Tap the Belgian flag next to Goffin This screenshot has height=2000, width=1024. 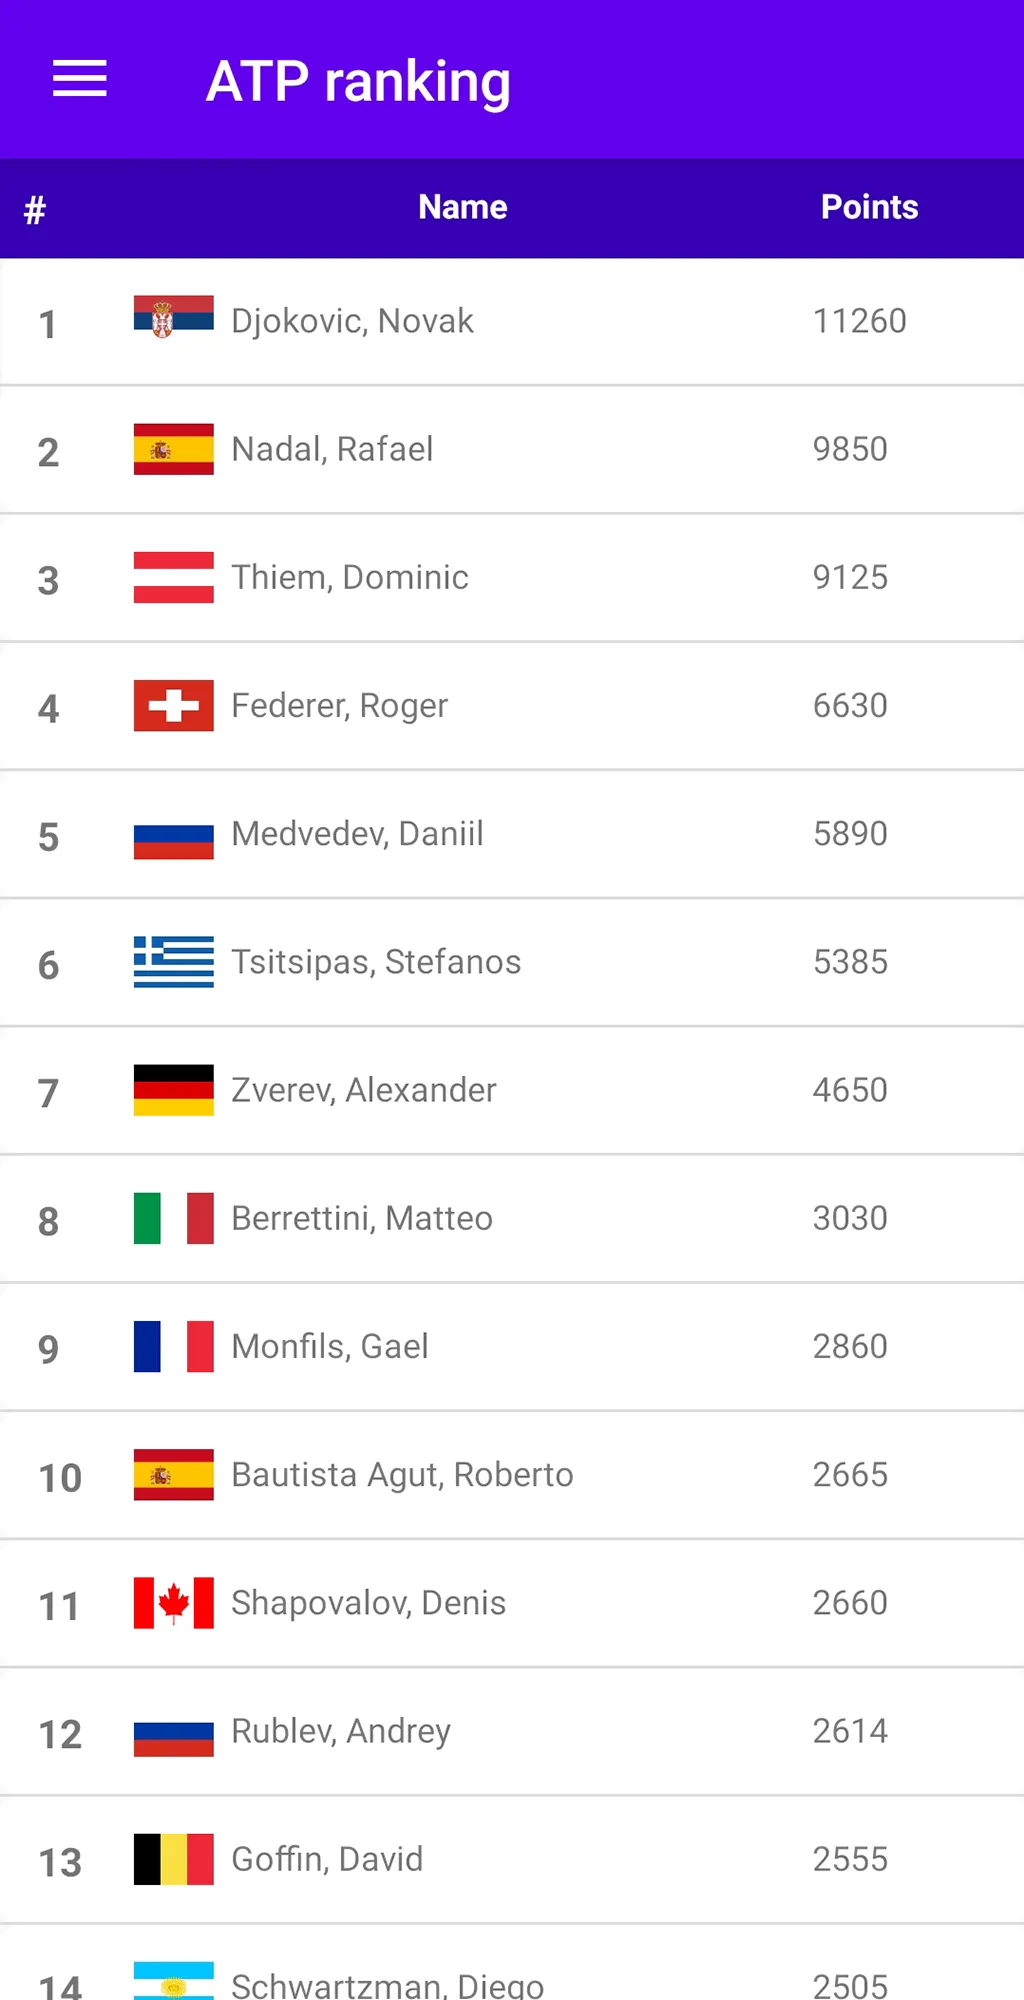[x=174, y=1858]
